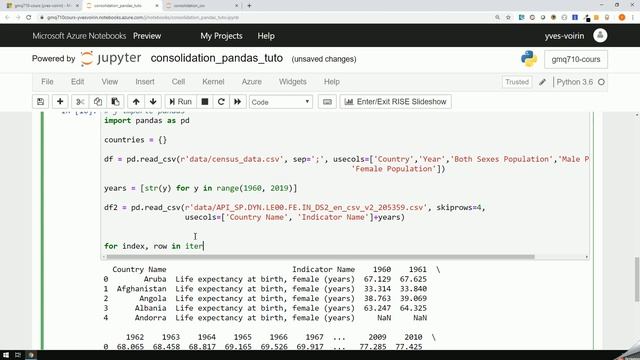This screenshot has width=640, height=360.
Task: Insert a cell below with the plus icon
Action: click(60, 102)
